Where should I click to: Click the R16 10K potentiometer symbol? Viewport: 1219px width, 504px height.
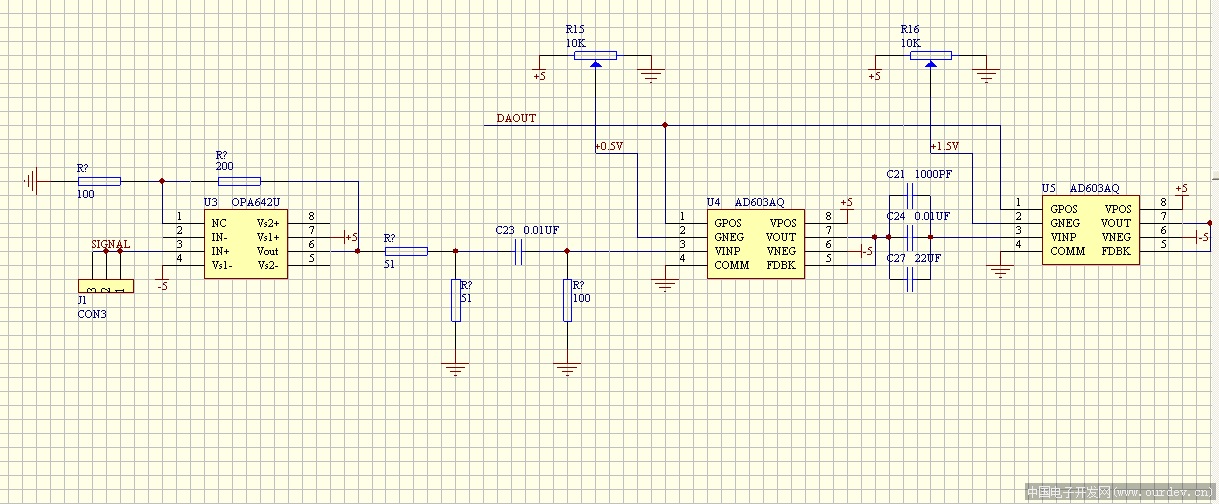click(931, 57)
